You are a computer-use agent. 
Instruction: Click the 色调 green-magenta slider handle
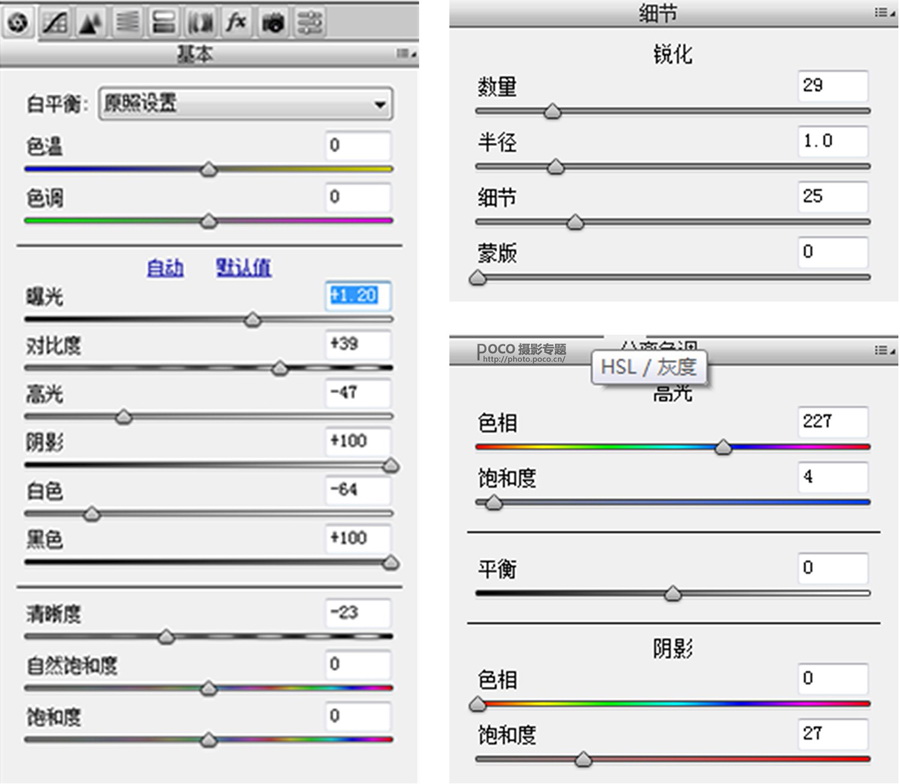click(209, 221)
